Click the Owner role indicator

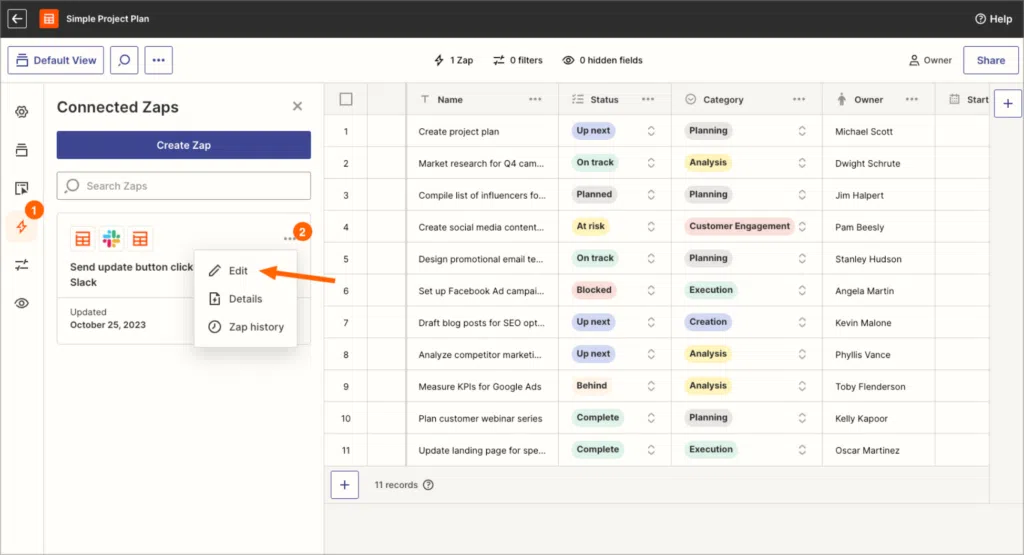[930, 60]
